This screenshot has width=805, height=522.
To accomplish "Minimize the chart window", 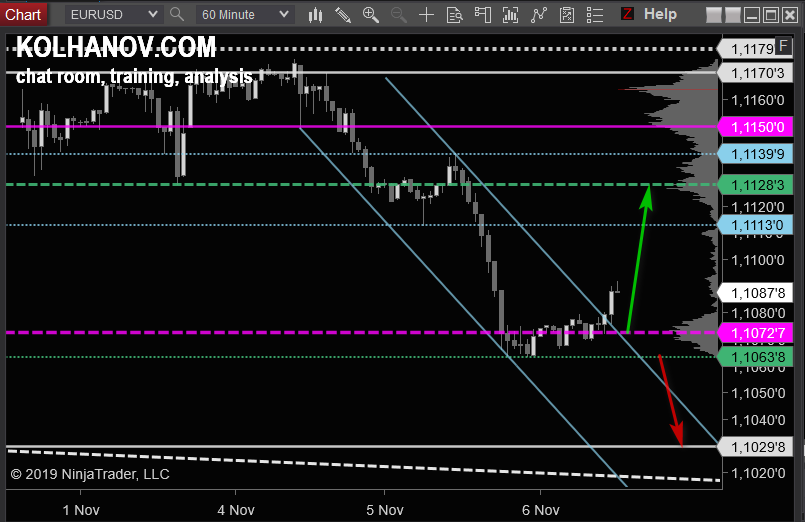I will click(752, 15).
